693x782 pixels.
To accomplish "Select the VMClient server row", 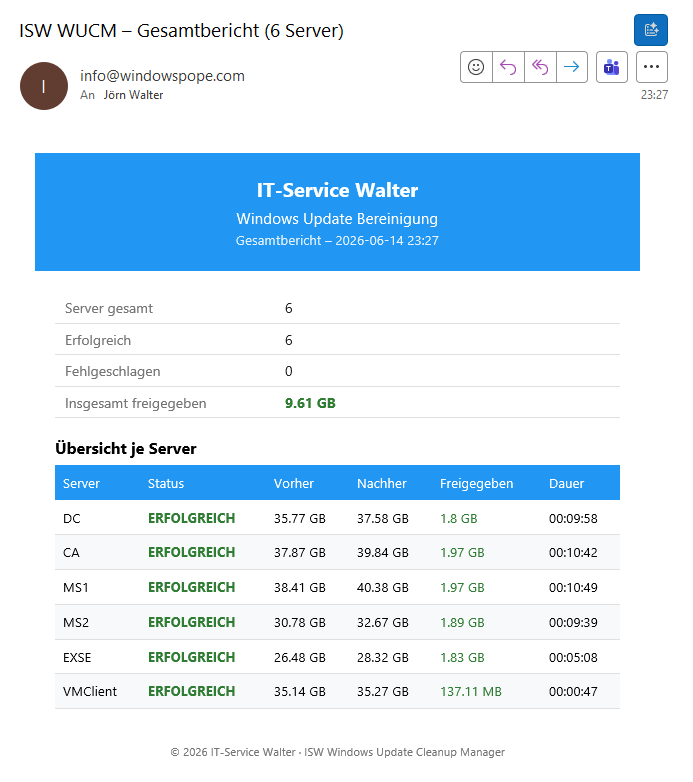I will [x=338, y=691].
